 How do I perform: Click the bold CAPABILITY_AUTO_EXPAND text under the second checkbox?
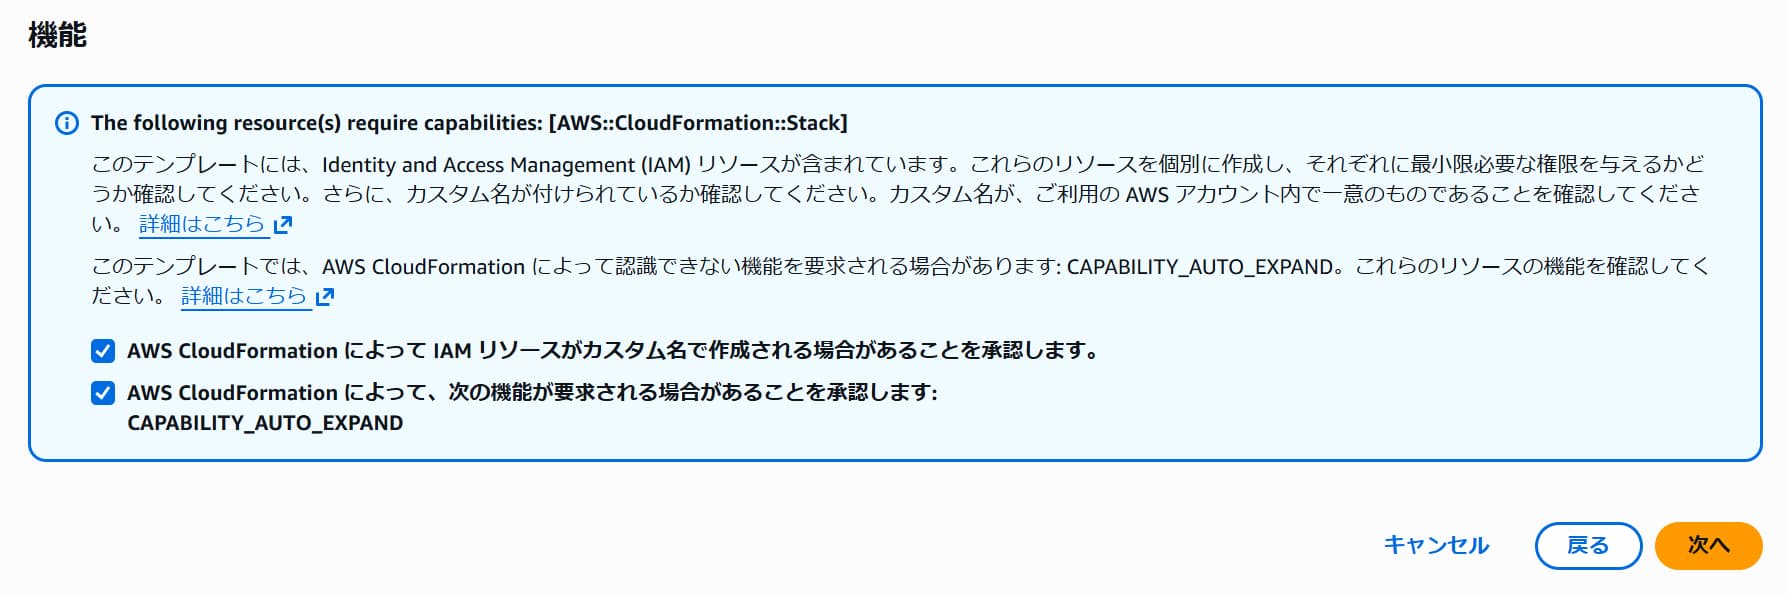[265, 423]
